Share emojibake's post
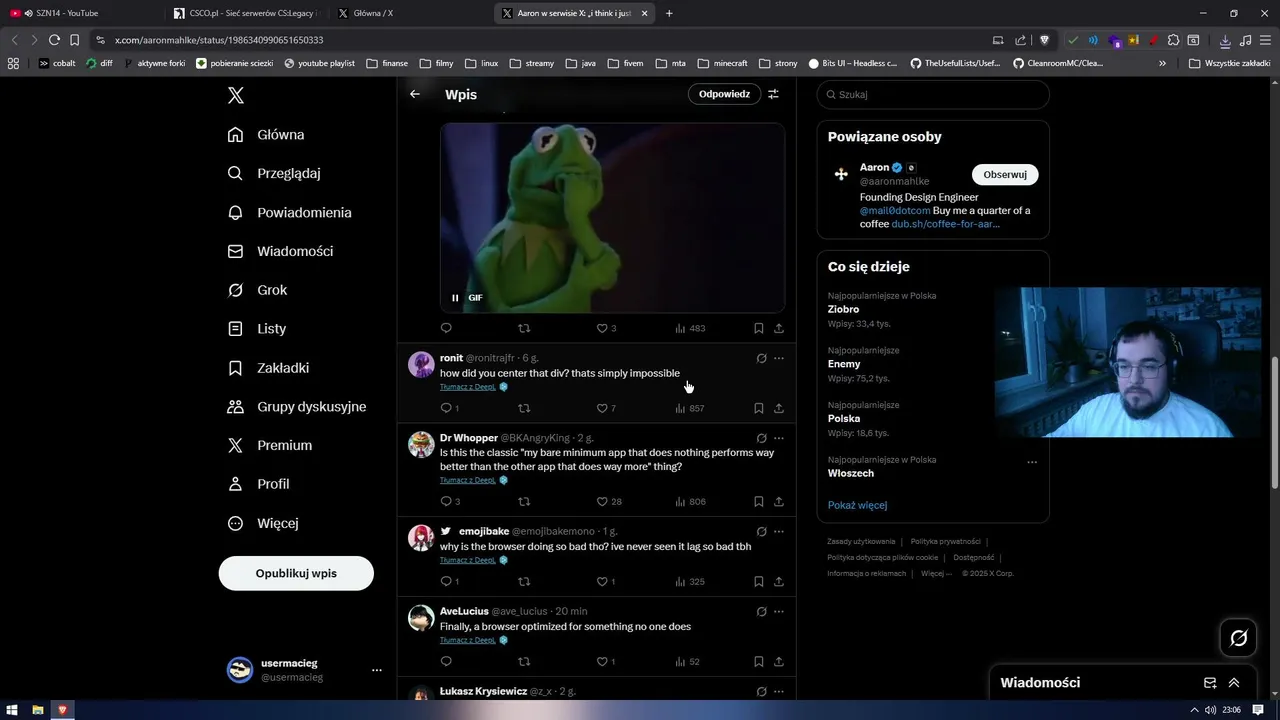 point(779,582)
